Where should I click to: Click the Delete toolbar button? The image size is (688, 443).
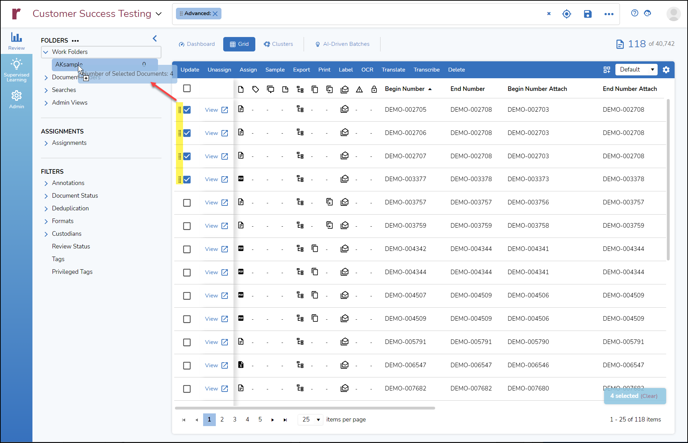[x=456, y=70]
